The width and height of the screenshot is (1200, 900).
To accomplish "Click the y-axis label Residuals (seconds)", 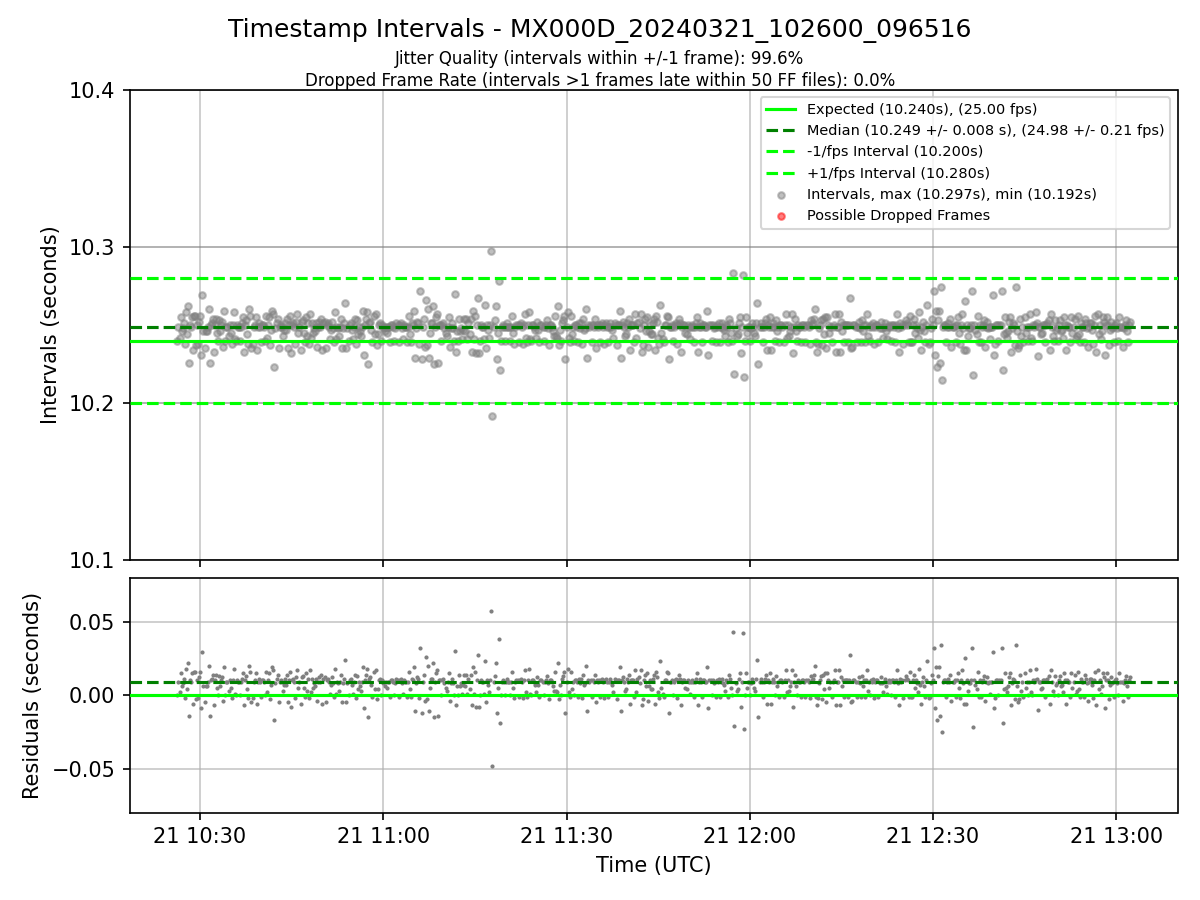I will 32,696.
